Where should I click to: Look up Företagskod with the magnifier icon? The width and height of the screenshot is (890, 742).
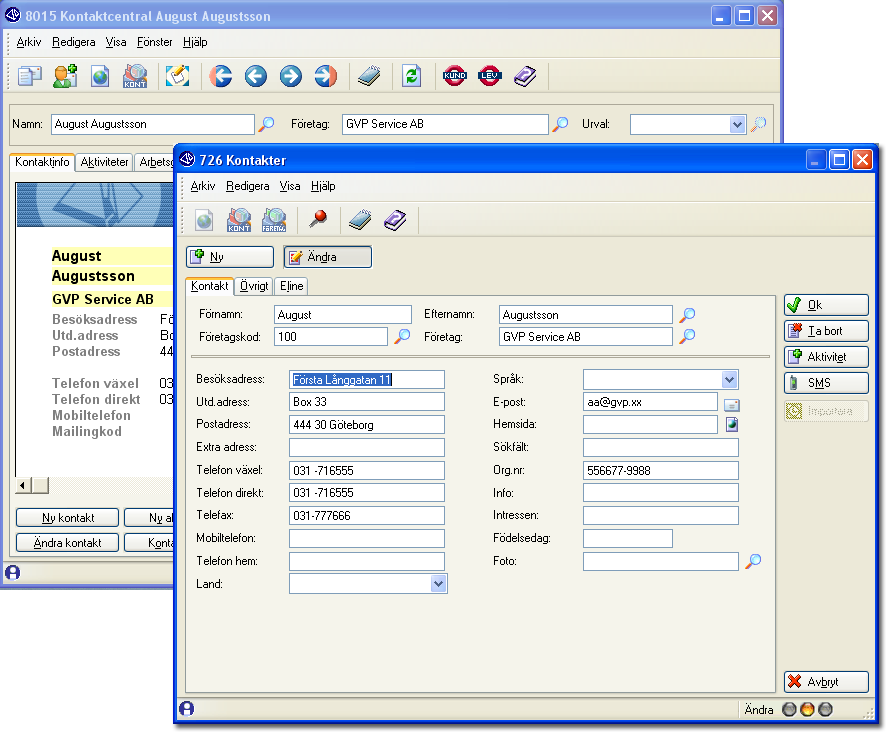click(402, 336)
